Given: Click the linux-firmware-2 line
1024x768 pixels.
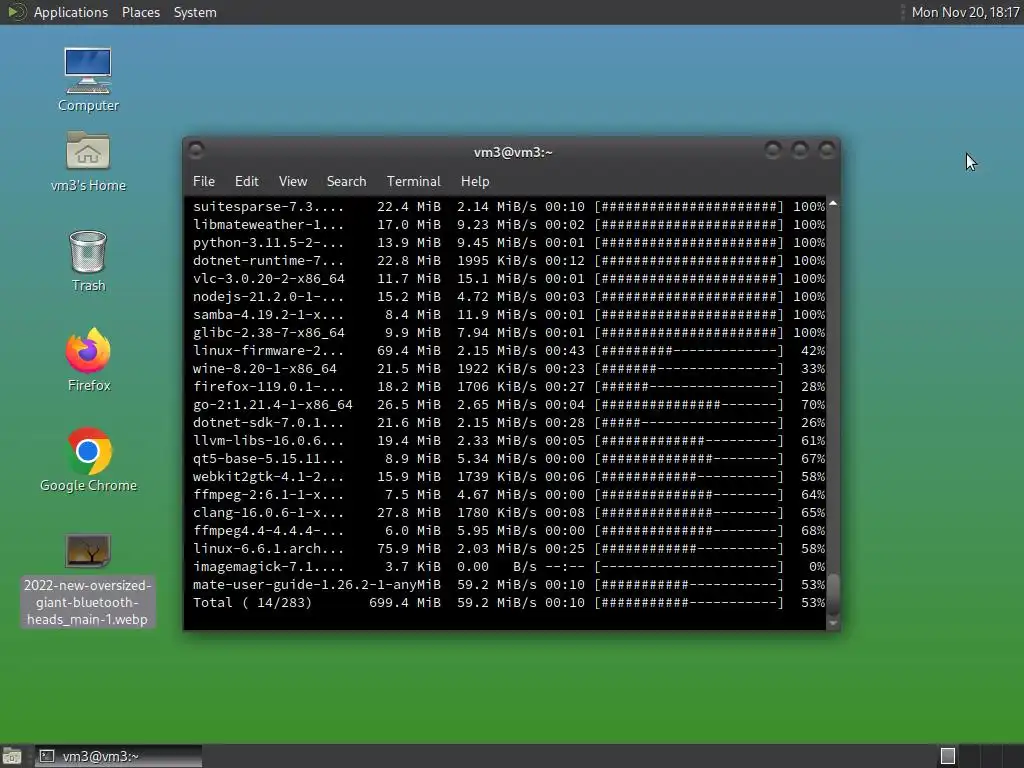Looking at the screenshot, I should tap(509, 351).
